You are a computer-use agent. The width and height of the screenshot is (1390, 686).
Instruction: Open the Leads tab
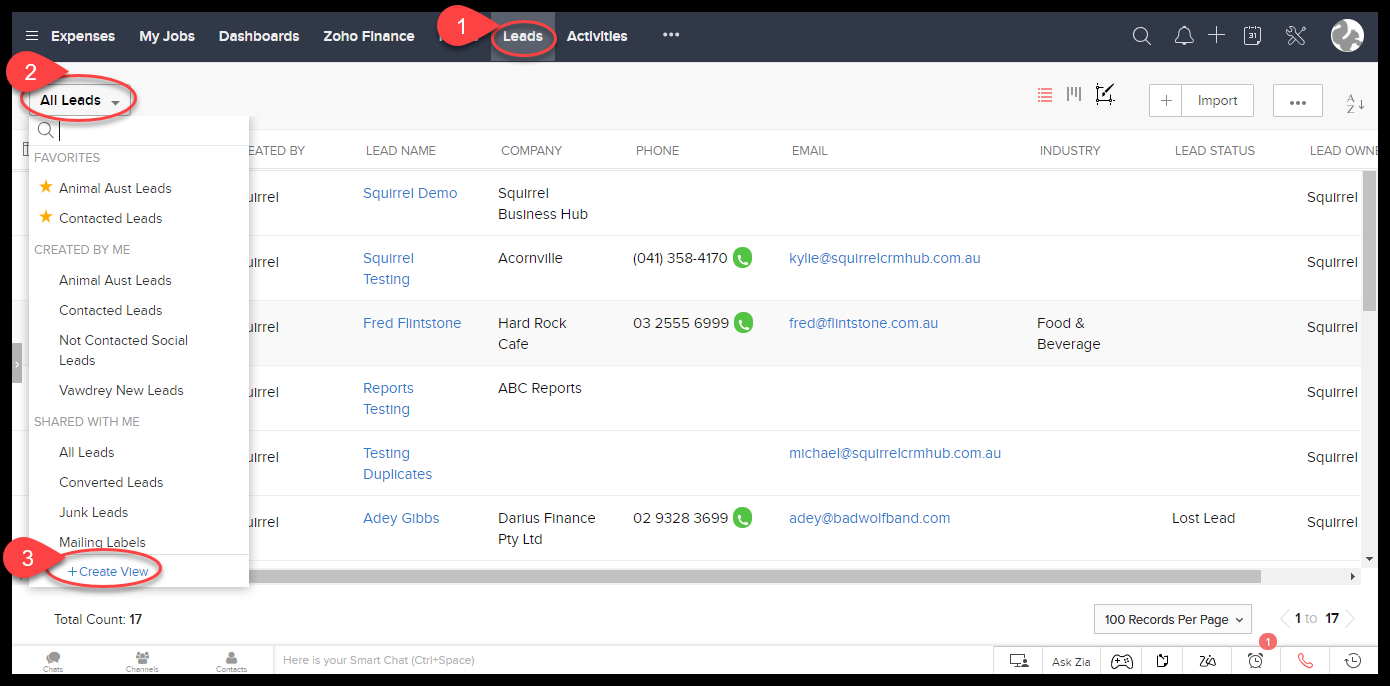[x=523, y=37]
